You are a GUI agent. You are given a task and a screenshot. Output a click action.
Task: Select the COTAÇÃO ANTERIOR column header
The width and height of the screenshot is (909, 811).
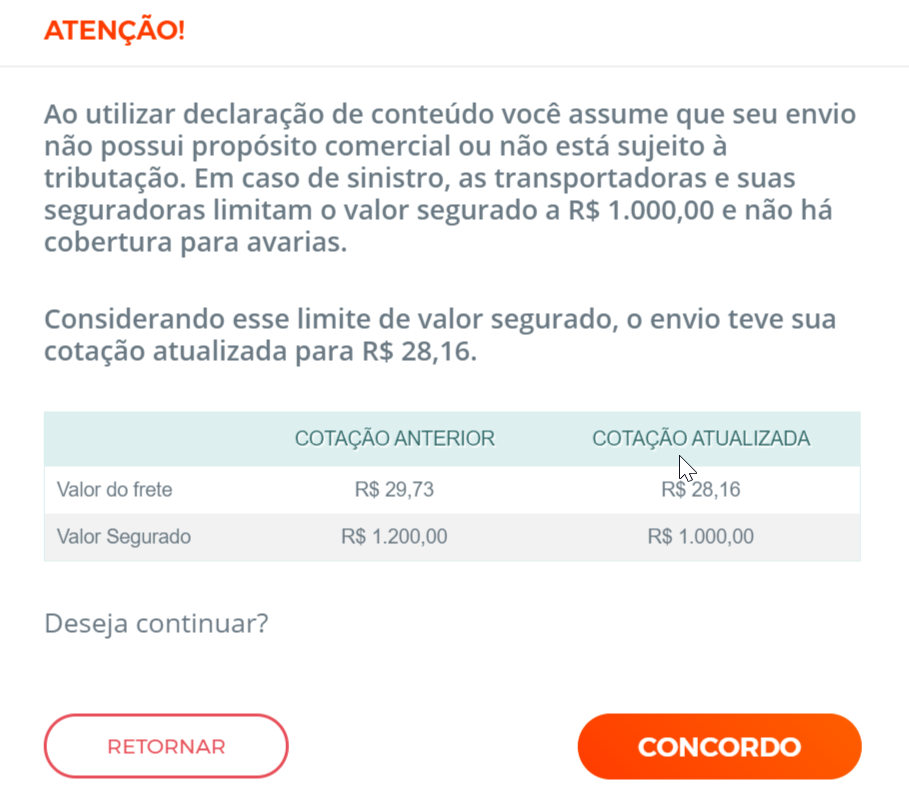coord(394,438)
